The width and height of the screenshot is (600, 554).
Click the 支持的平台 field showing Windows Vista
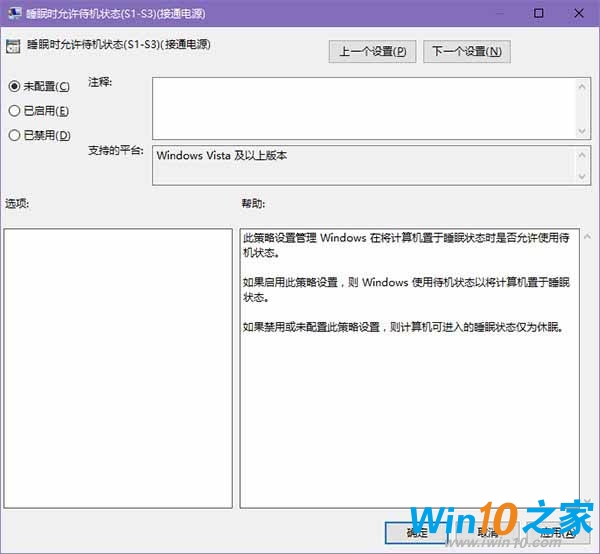(x=362, y=166)
